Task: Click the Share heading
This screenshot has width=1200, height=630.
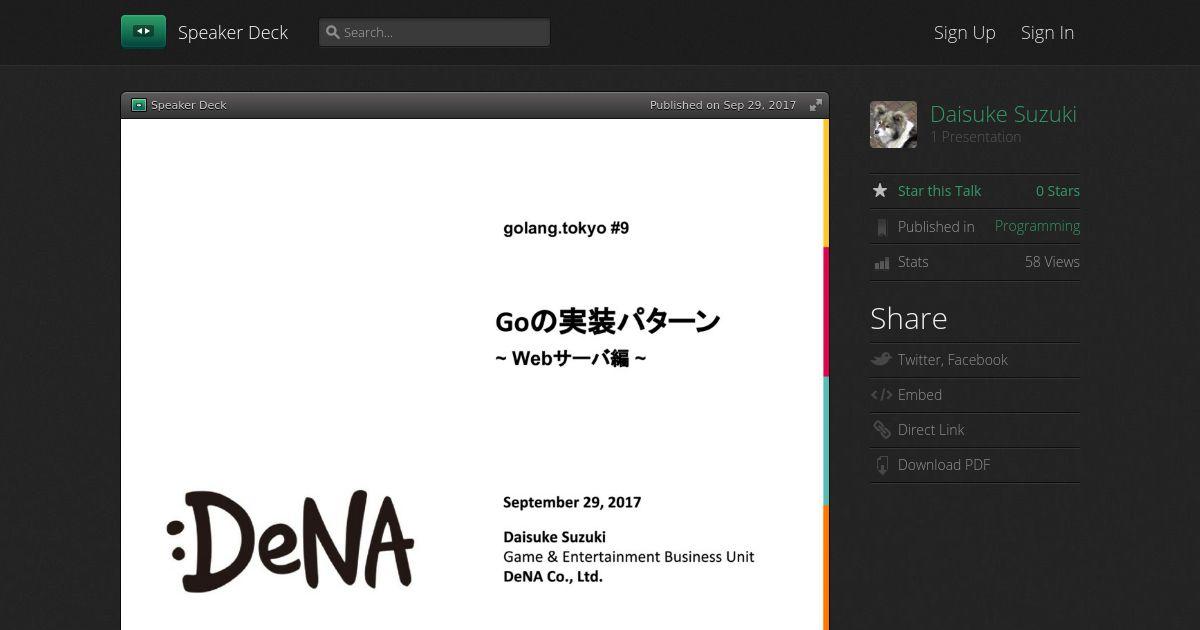Action: click(x=908, y=318)
